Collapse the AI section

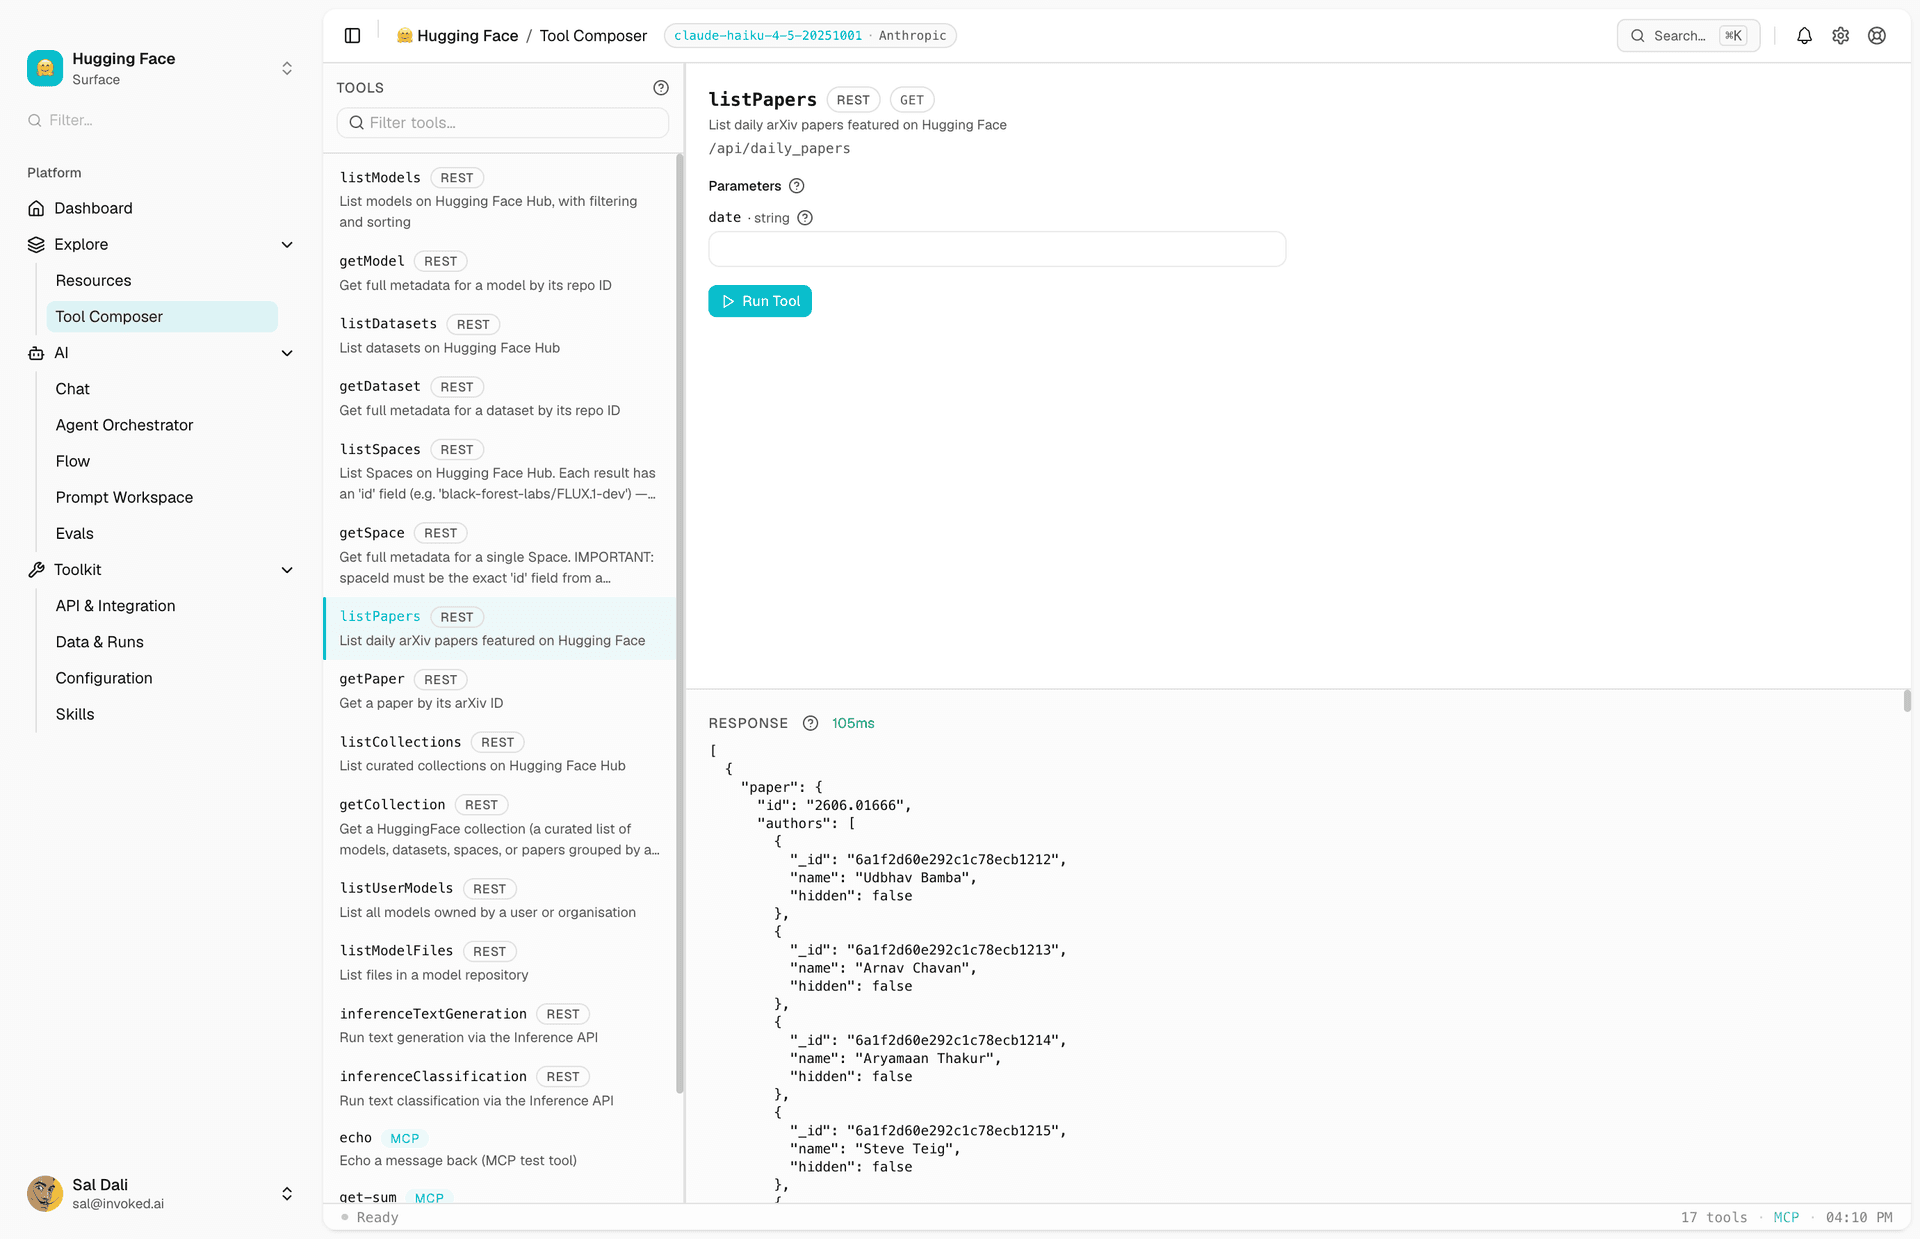(287, 353)
